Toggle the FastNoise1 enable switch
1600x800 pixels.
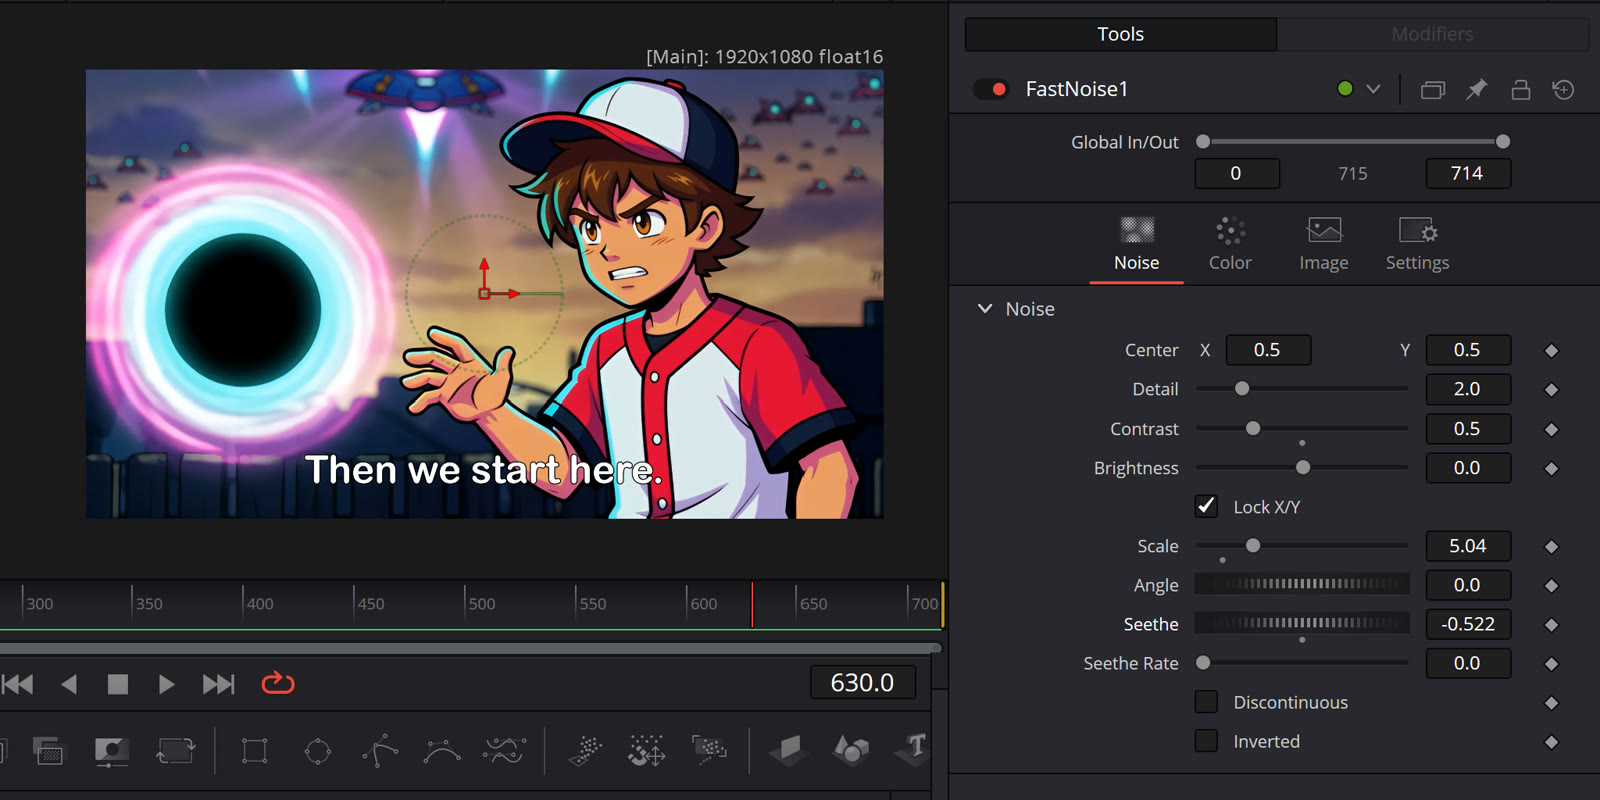pyautogui.click(x=991, y=89)
